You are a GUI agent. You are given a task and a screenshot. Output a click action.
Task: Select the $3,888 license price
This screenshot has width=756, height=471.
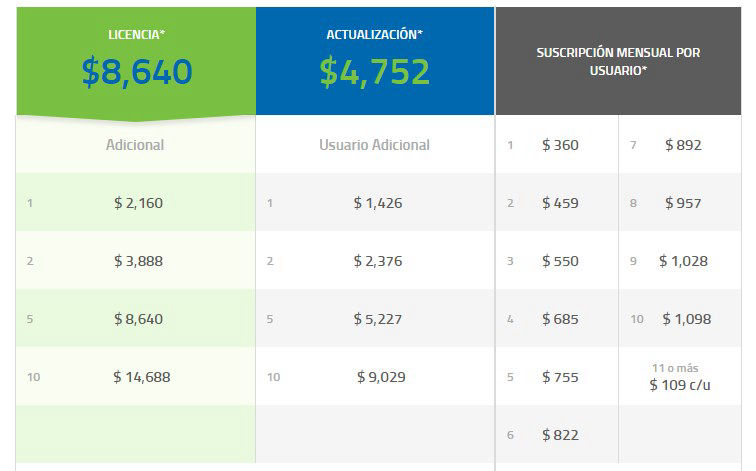click(x=138, y=261)
